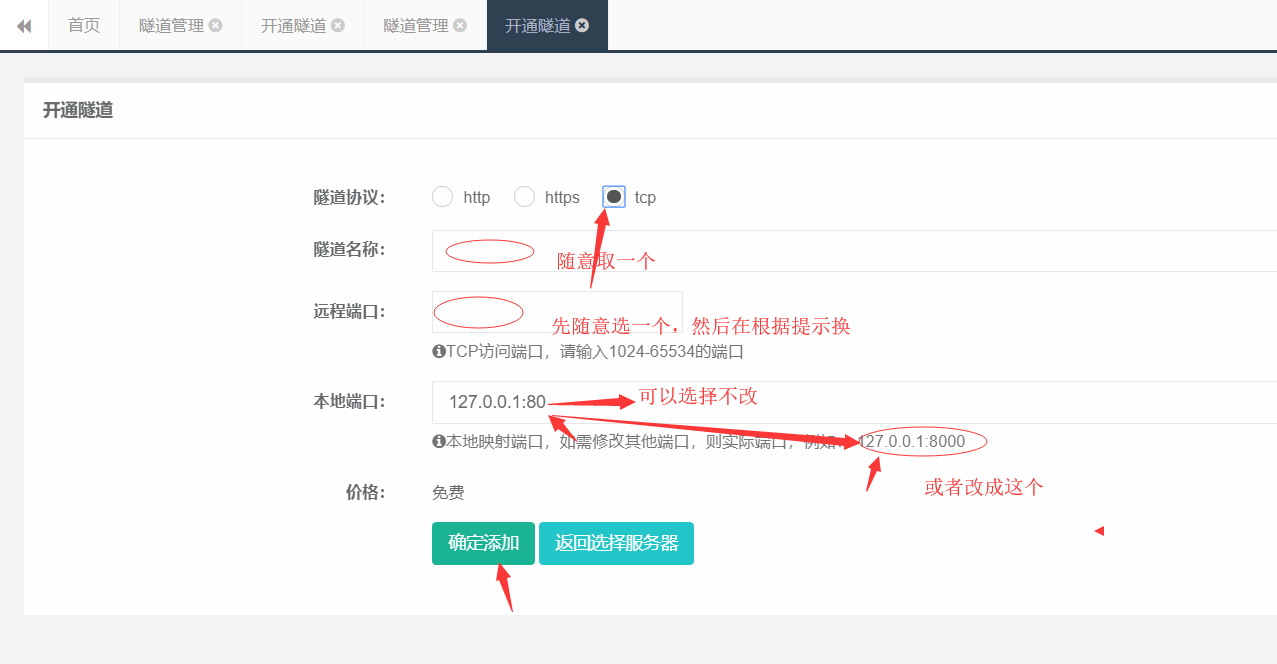
Task: Close the first 开通隧道 tab
Action: pyautogui.click(x=338, y=26)
